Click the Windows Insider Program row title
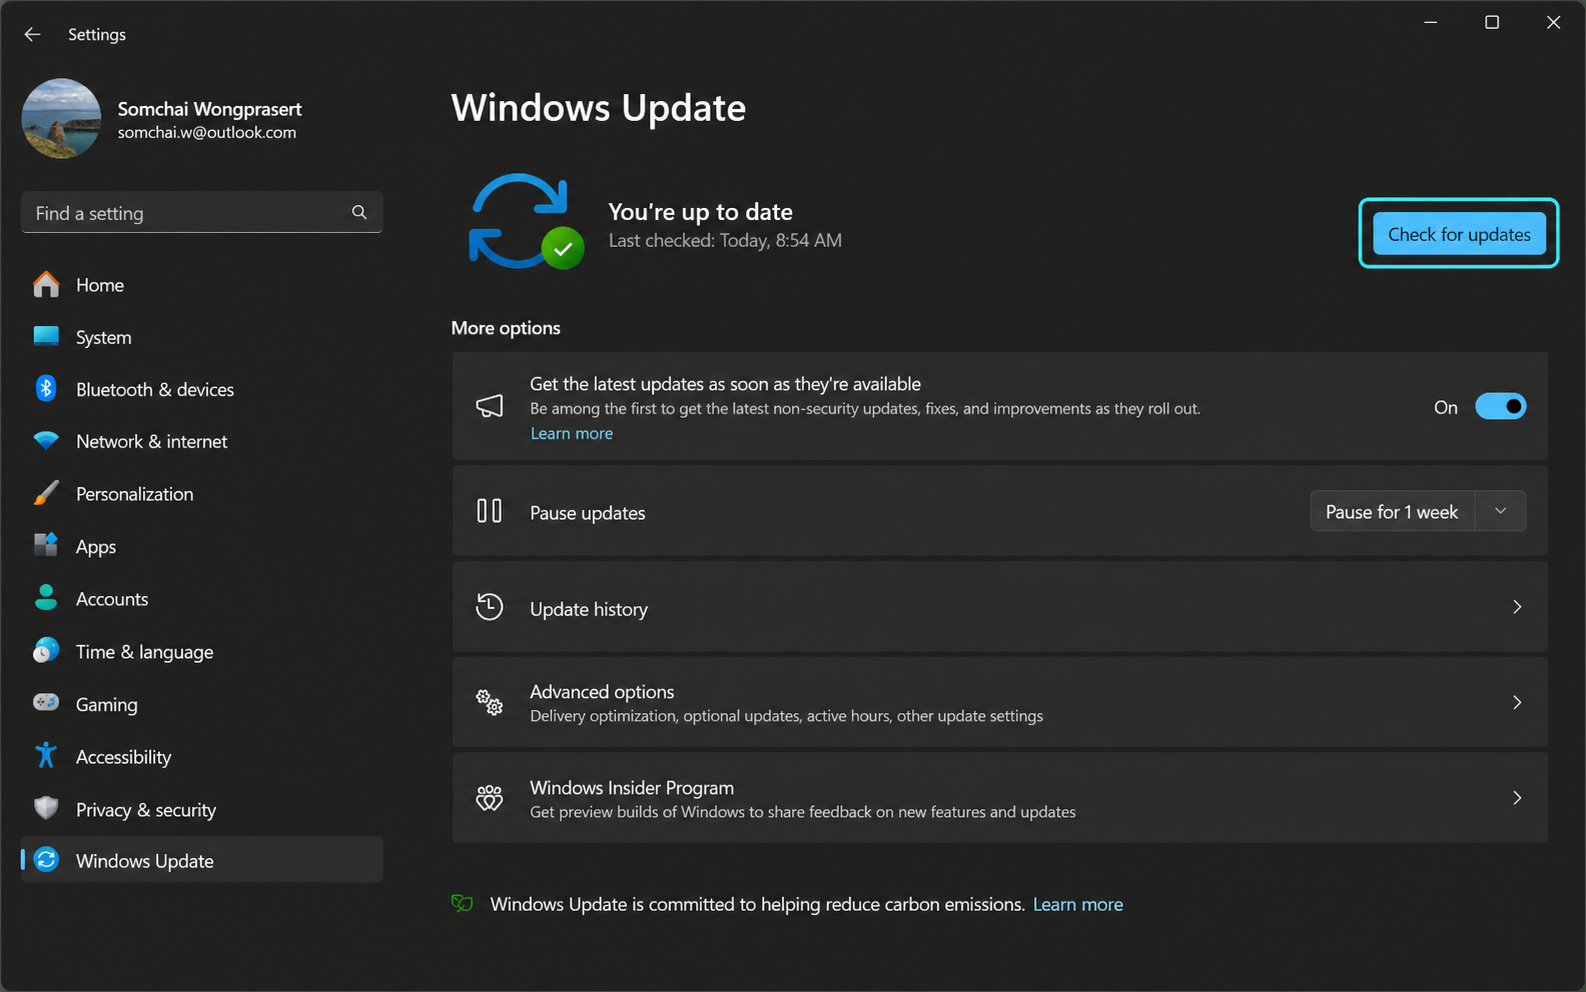This screenshot has height=992, width=1586. (632, 787)
